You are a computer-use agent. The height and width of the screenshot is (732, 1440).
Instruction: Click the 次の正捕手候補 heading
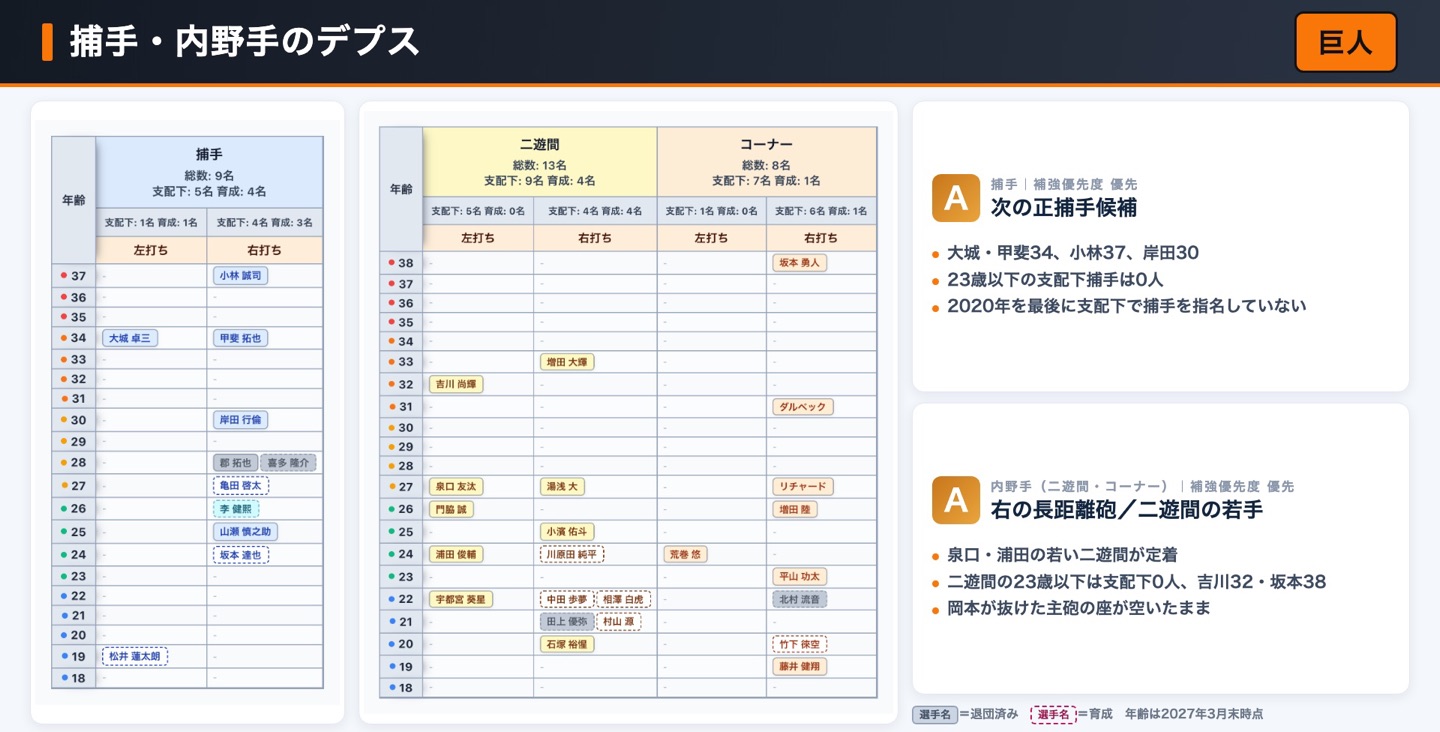point(1064,207)
